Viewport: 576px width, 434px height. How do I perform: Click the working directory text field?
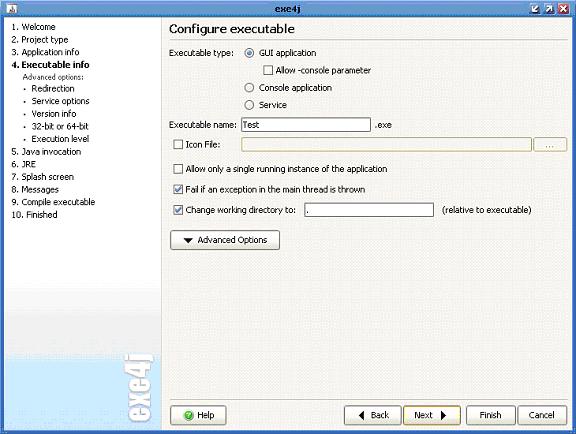pyautogui.click(x=369, y=210)
